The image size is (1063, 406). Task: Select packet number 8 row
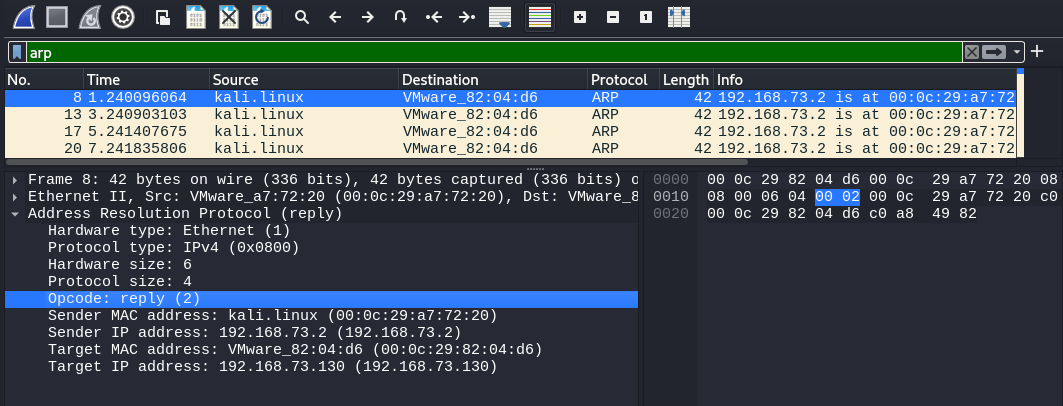(x=510, y=98)
